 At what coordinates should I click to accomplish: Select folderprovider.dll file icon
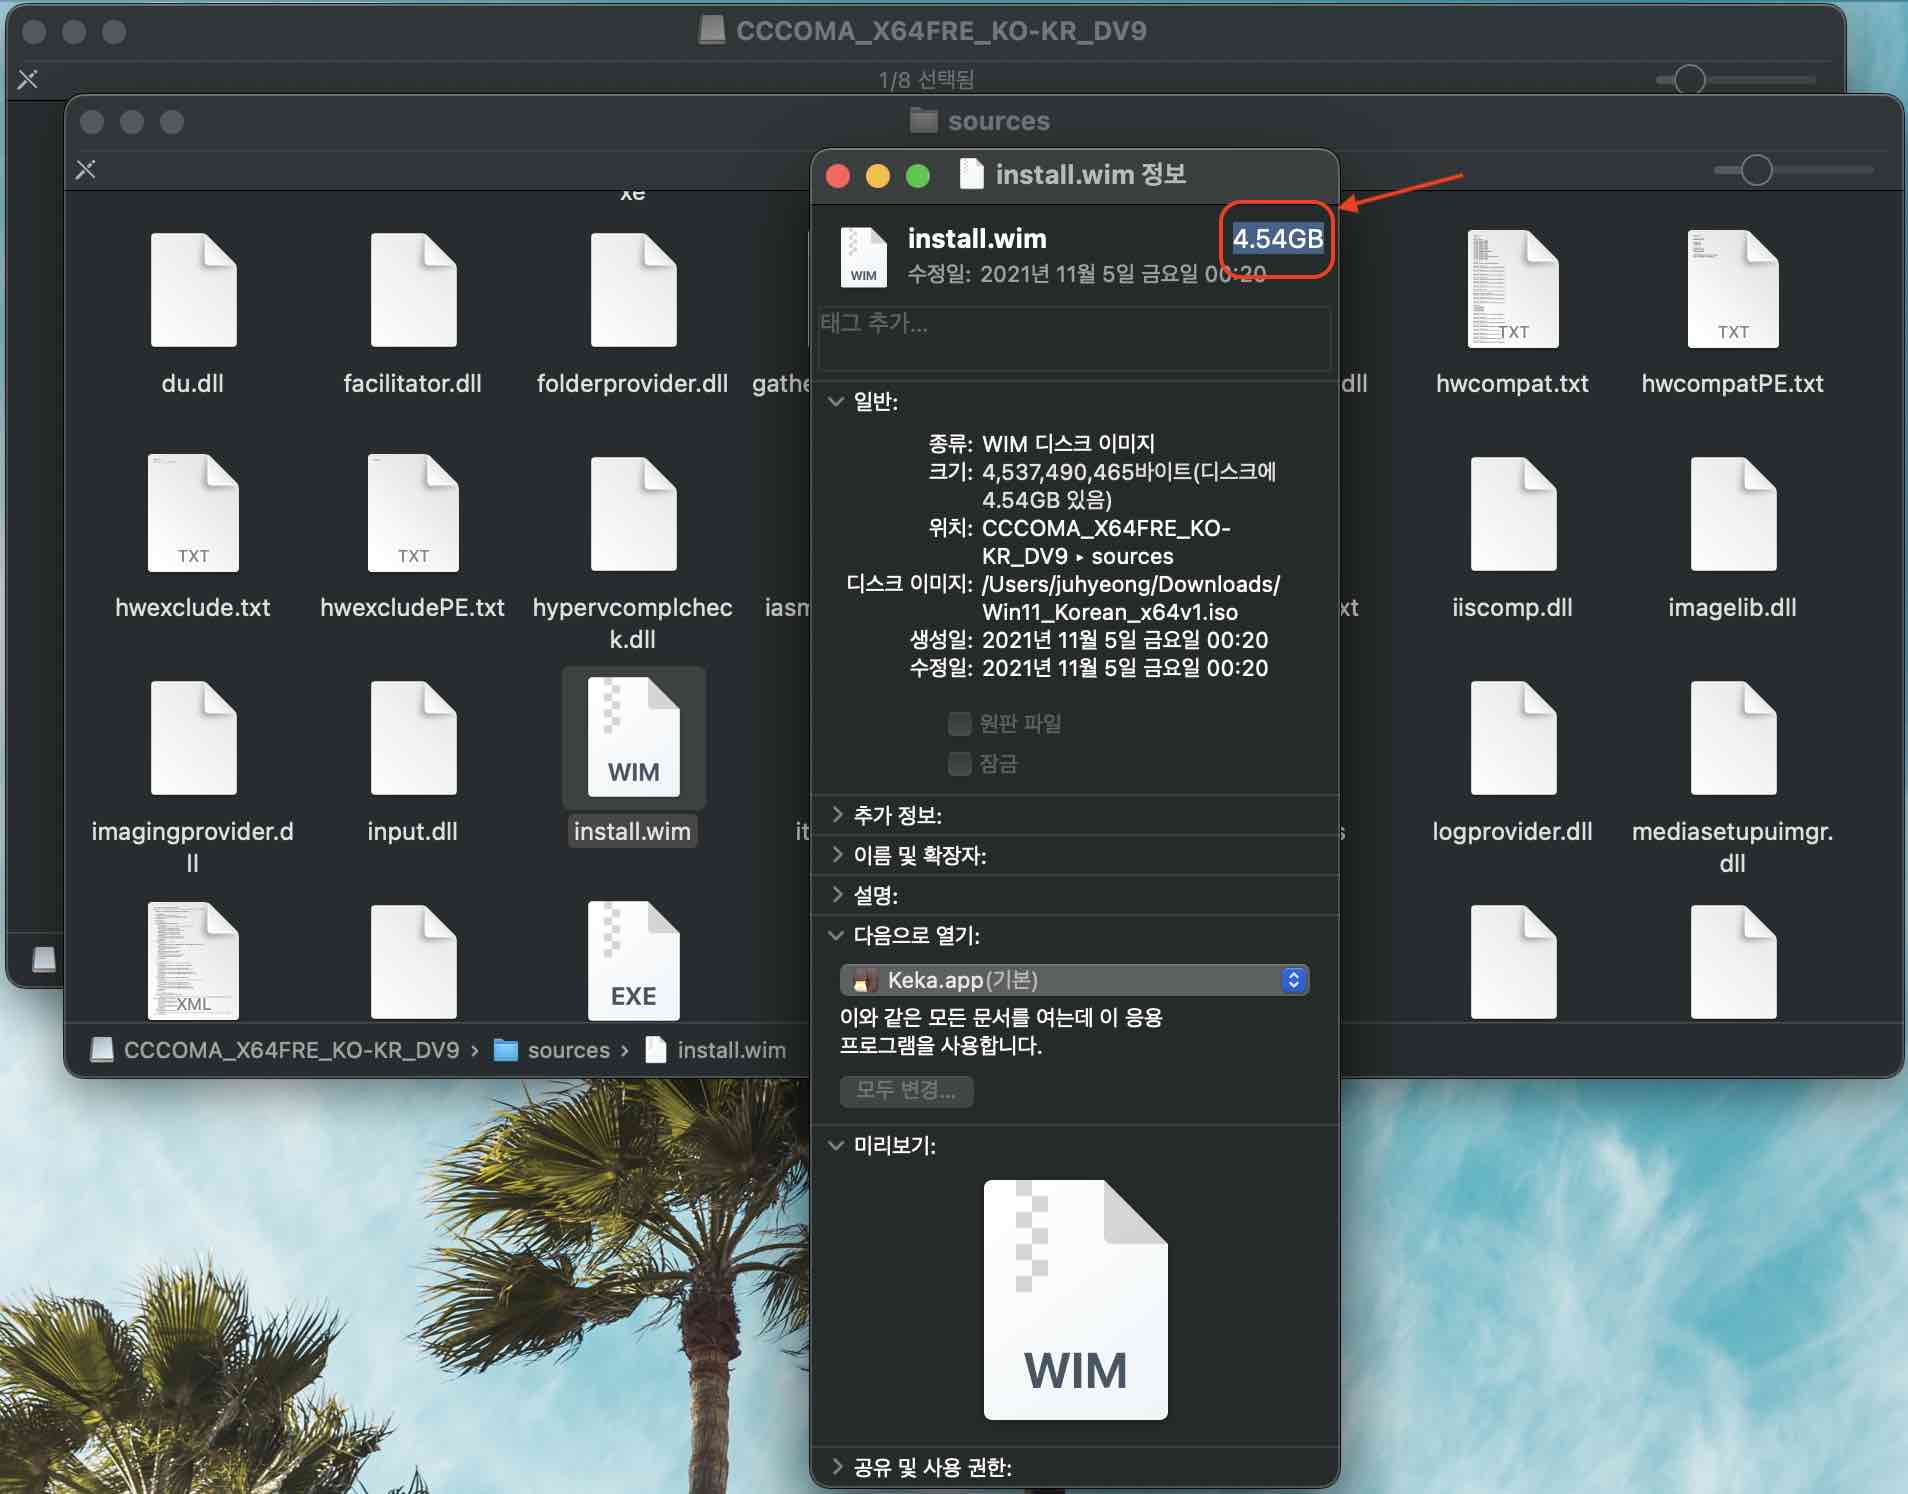point(633,290)
